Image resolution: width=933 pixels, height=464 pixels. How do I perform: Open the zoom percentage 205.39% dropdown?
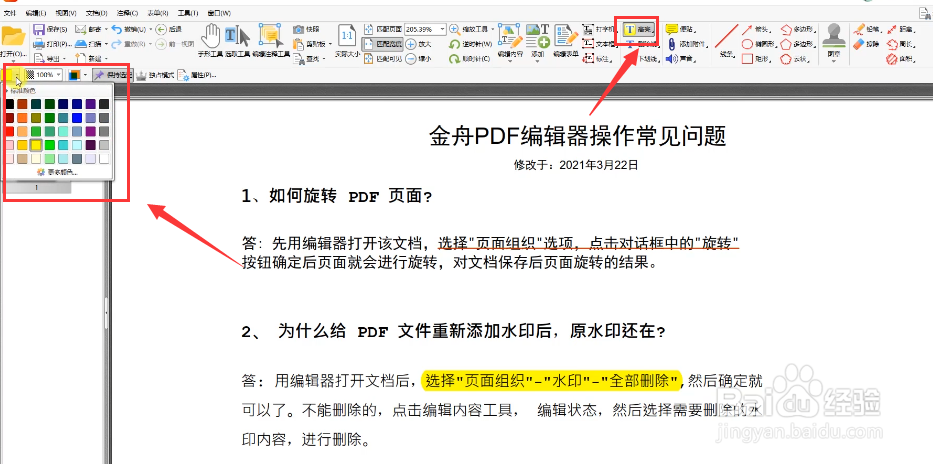[442, 29]
